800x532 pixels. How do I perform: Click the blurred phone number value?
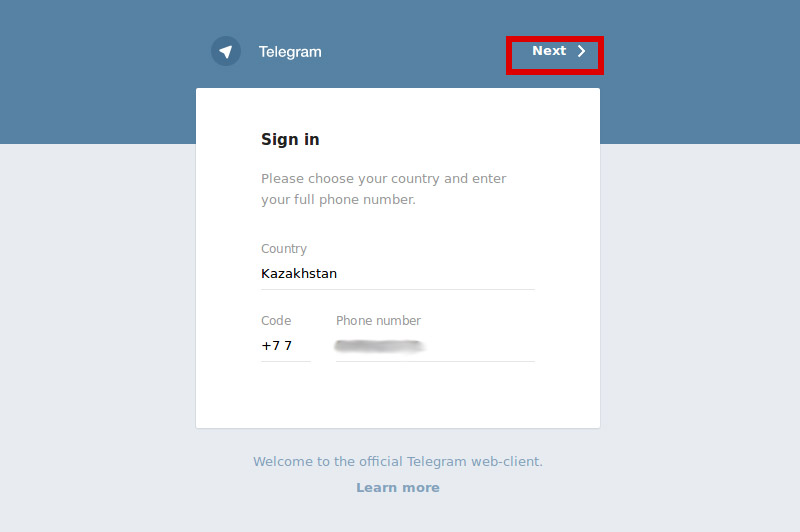[x=380, y=346]
